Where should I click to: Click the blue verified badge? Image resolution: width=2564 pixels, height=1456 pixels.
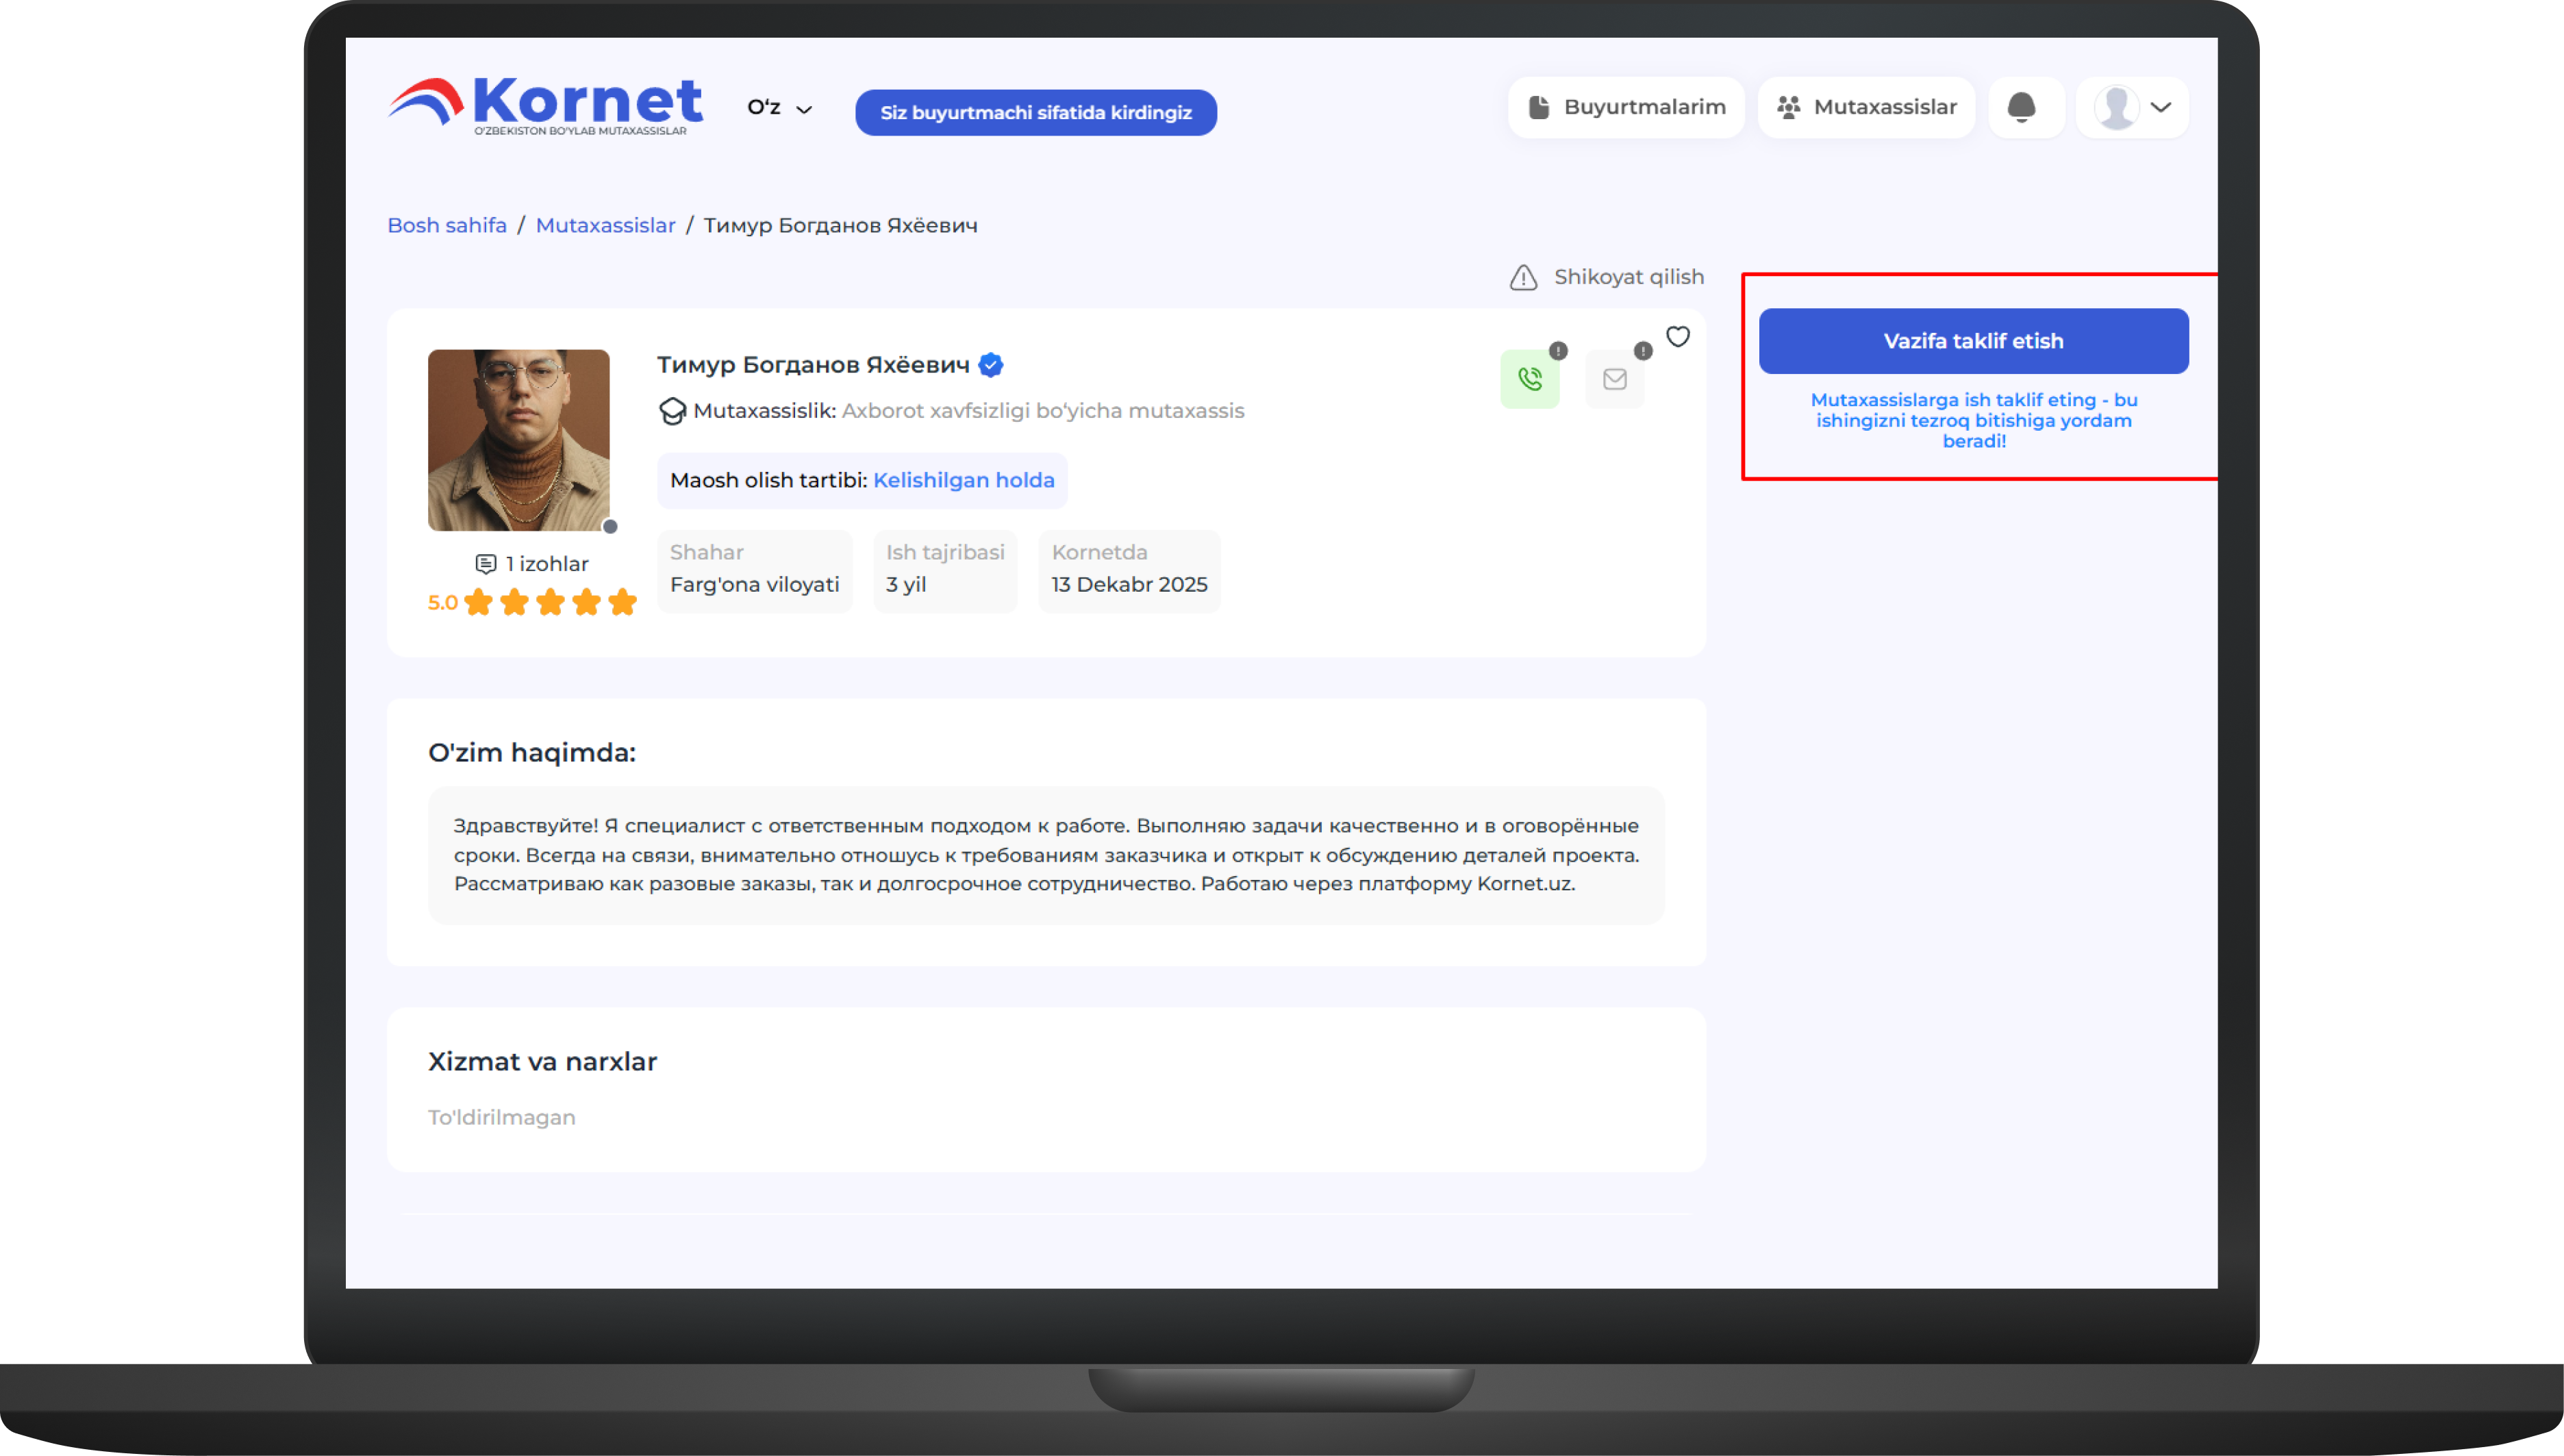point(991,365)
